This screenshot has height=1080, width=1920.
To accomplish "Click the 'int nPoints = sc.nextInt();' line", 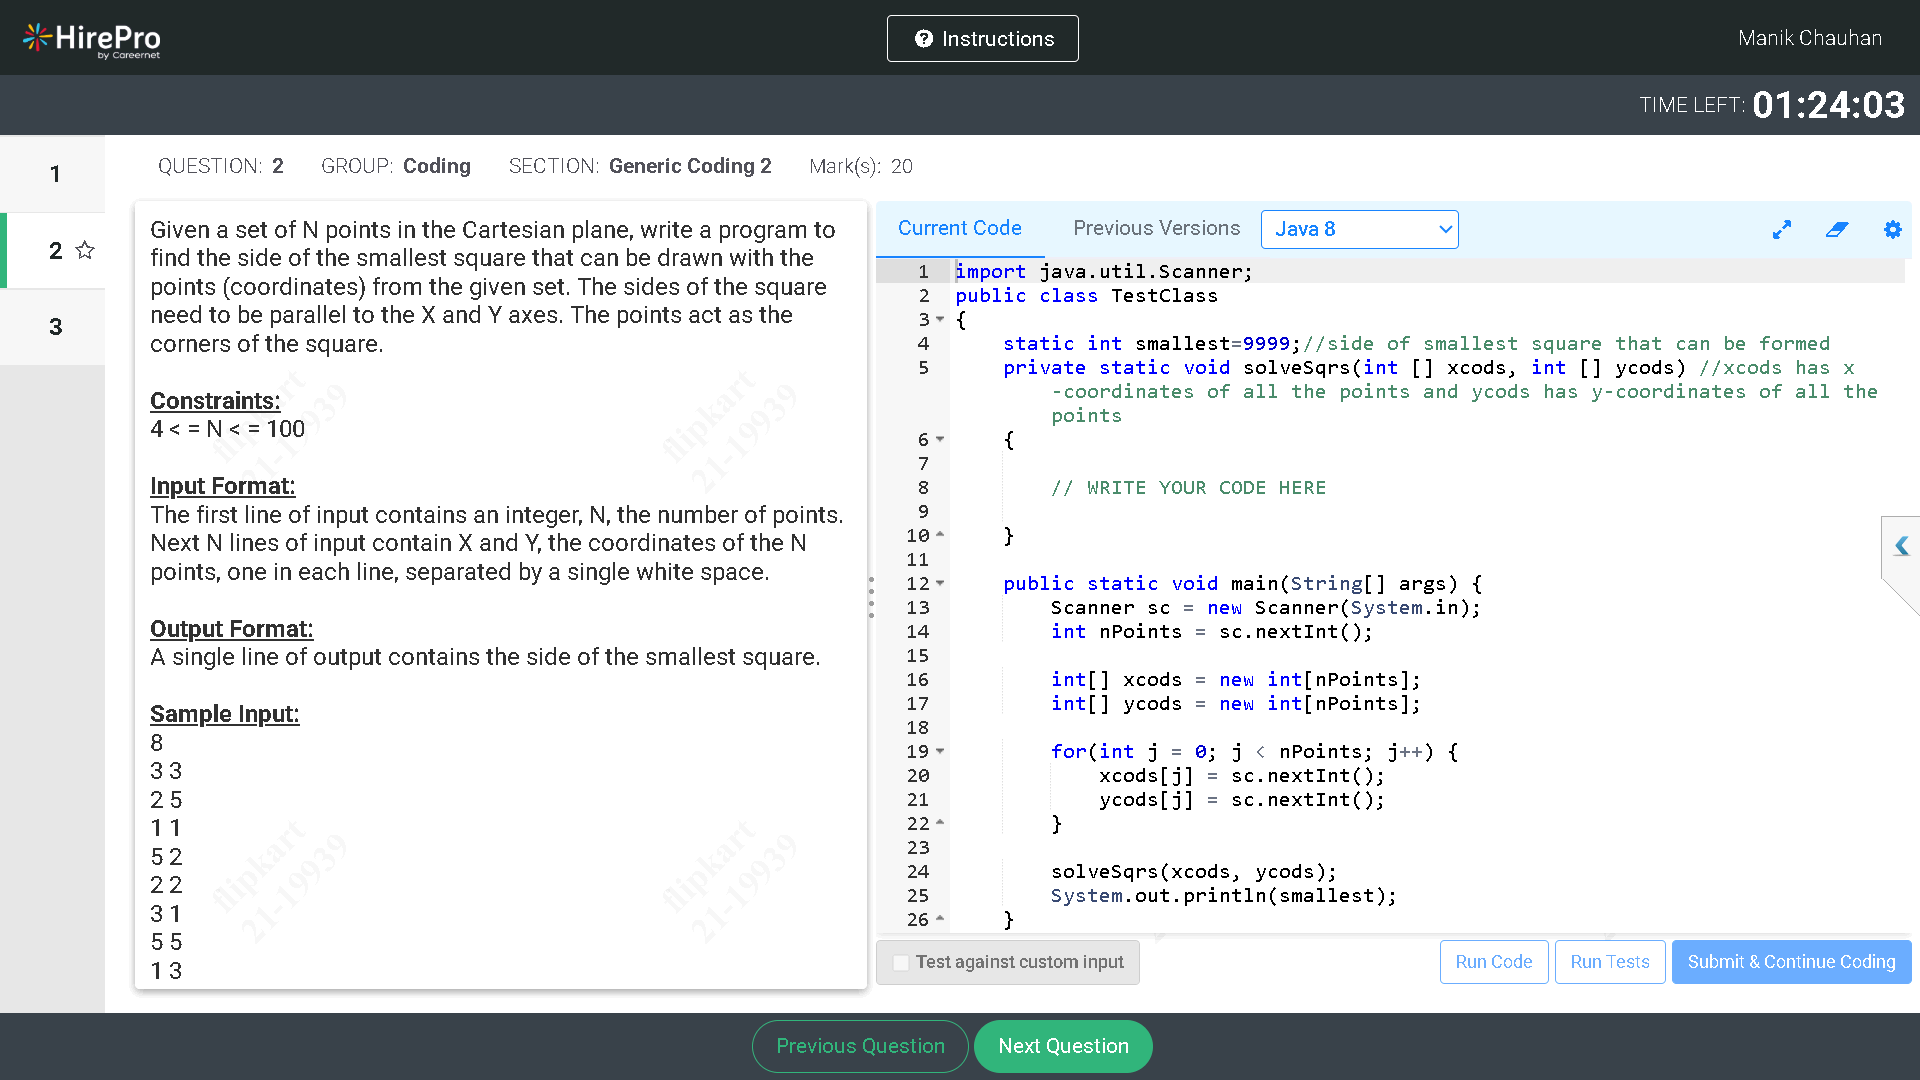I will click(x=1211, y=632).
